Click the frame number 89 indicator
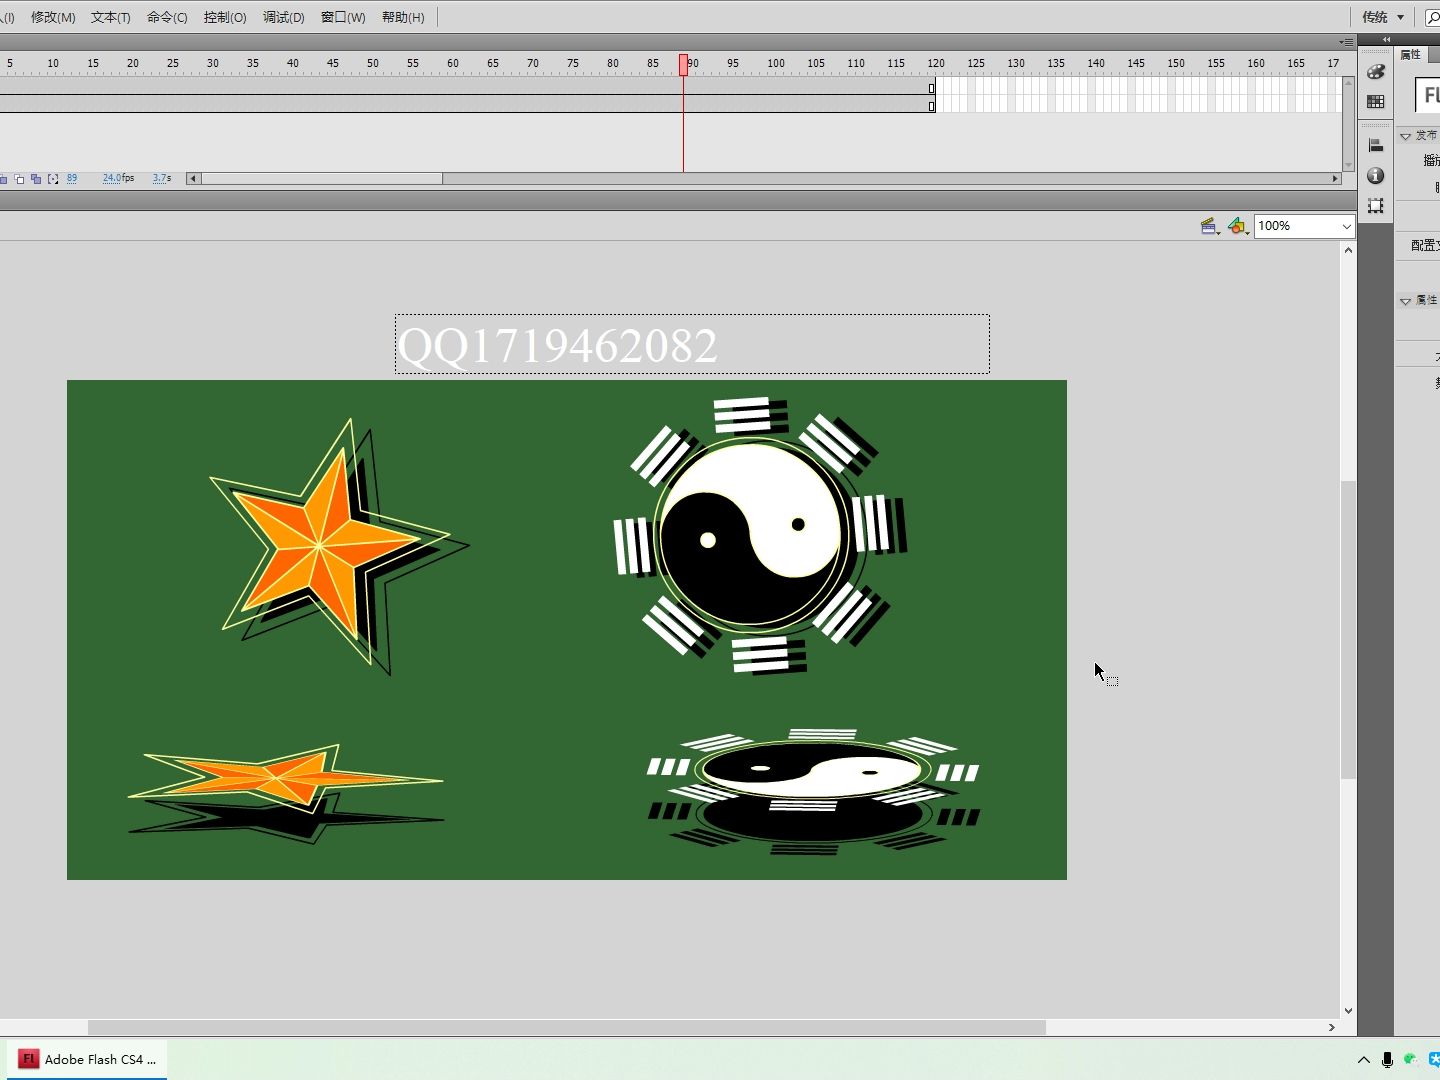 71,178
